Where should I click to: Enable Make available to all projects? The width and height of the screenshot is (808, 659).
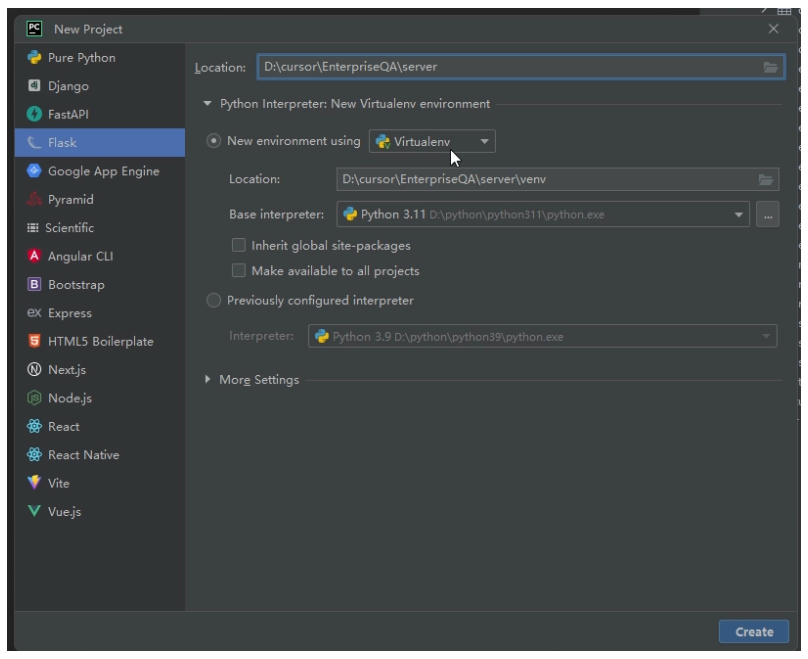(239, 271)
